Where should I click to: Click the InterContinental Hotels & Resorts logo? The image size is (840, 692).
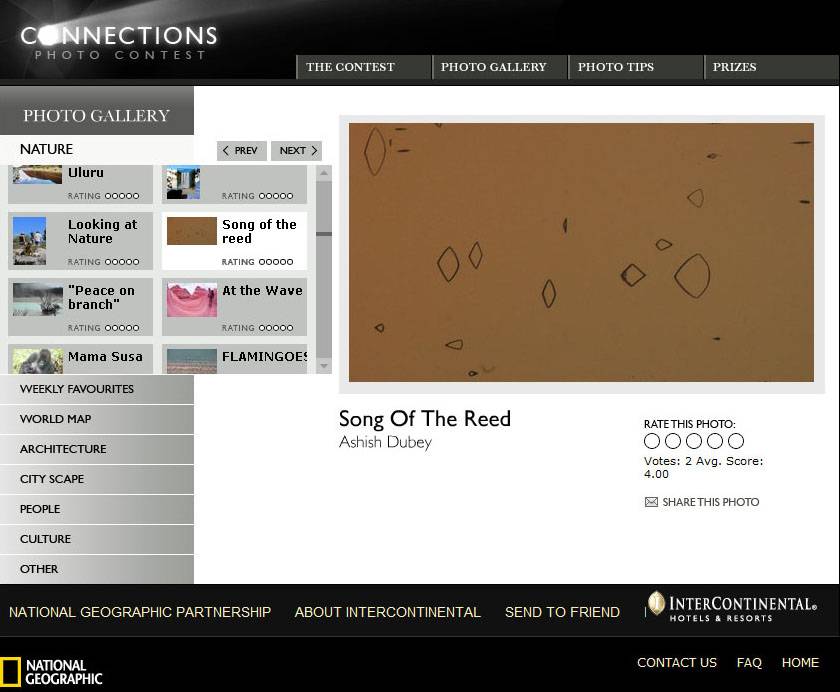[x=732, y=607]
